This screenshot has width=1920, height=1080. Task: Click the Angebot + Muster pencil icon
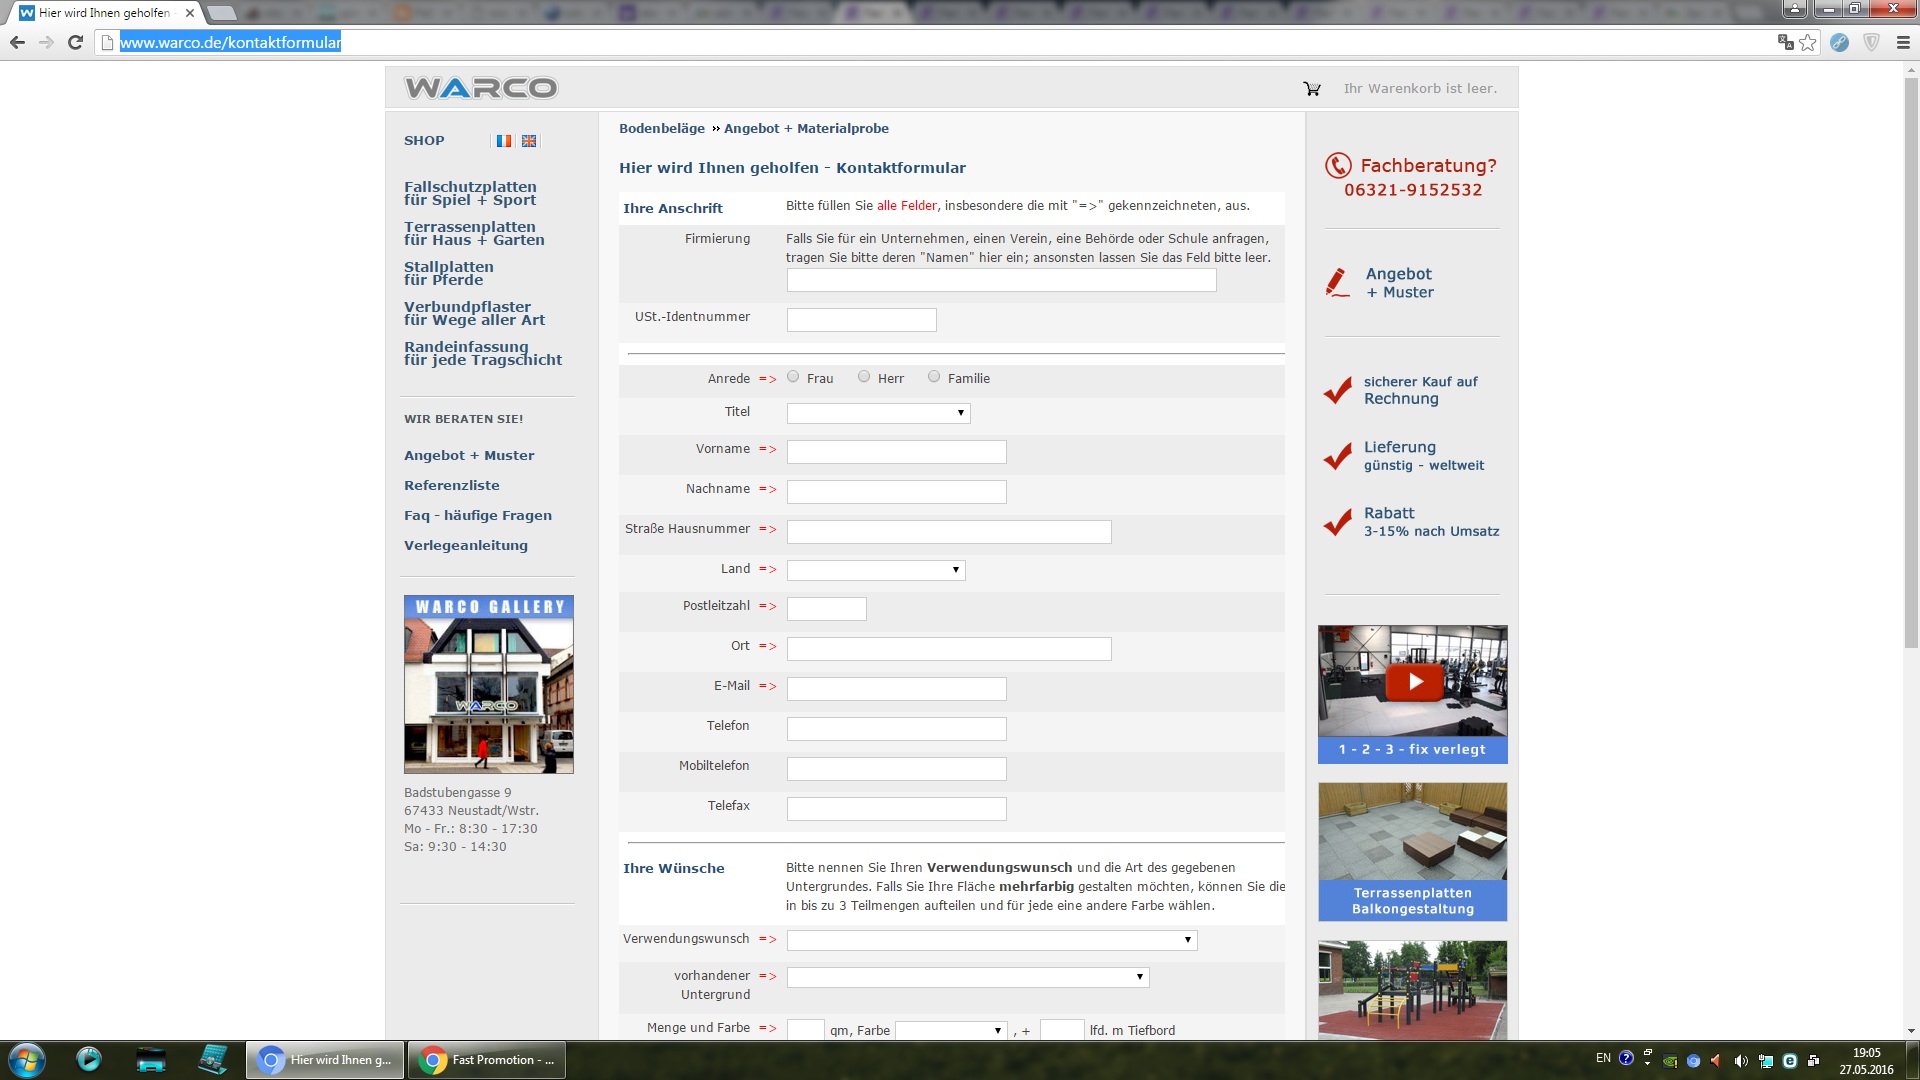point(1337,283)
